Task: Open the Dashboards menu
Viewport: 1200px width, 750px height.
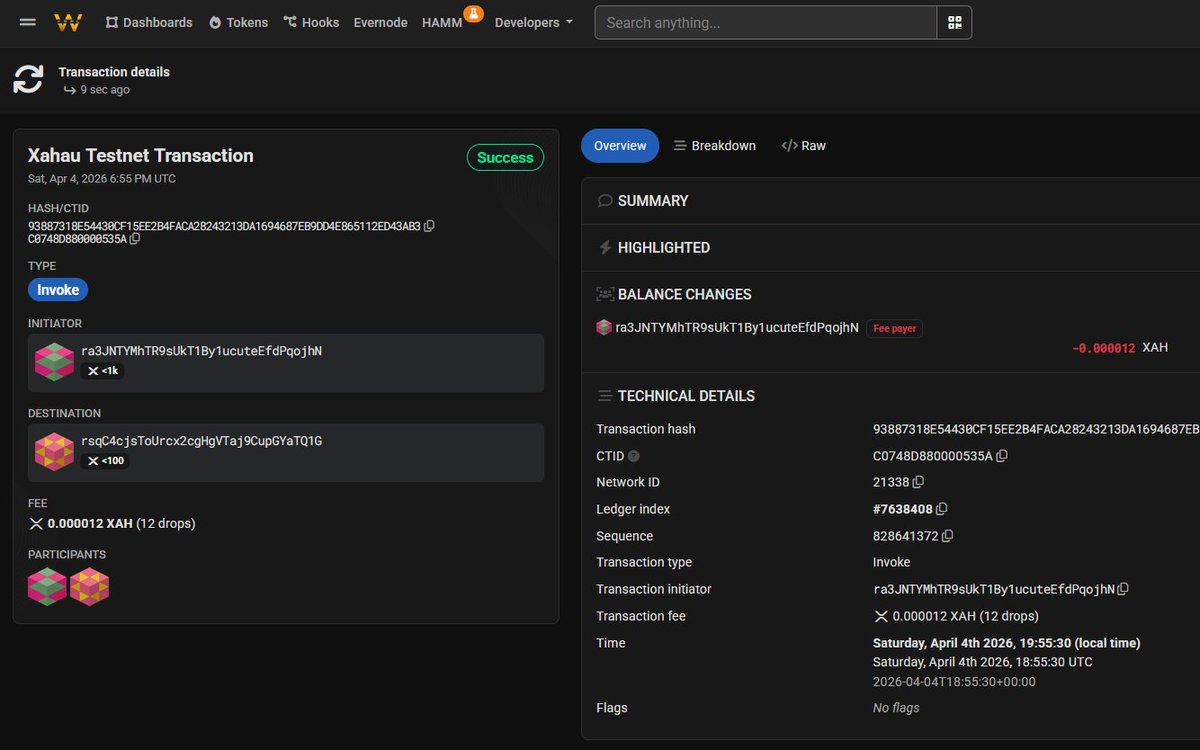Action: (149, 22)
